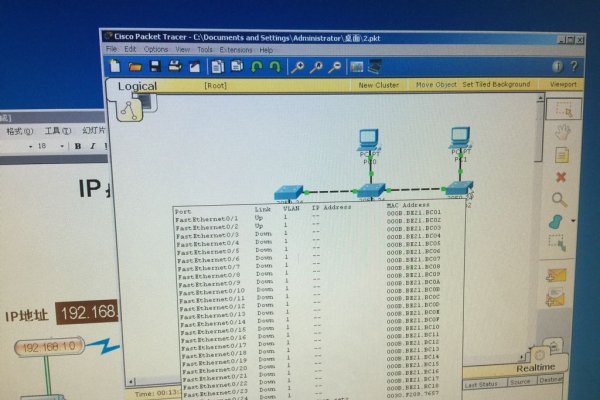Select the Place Note tool

[561, 154]
